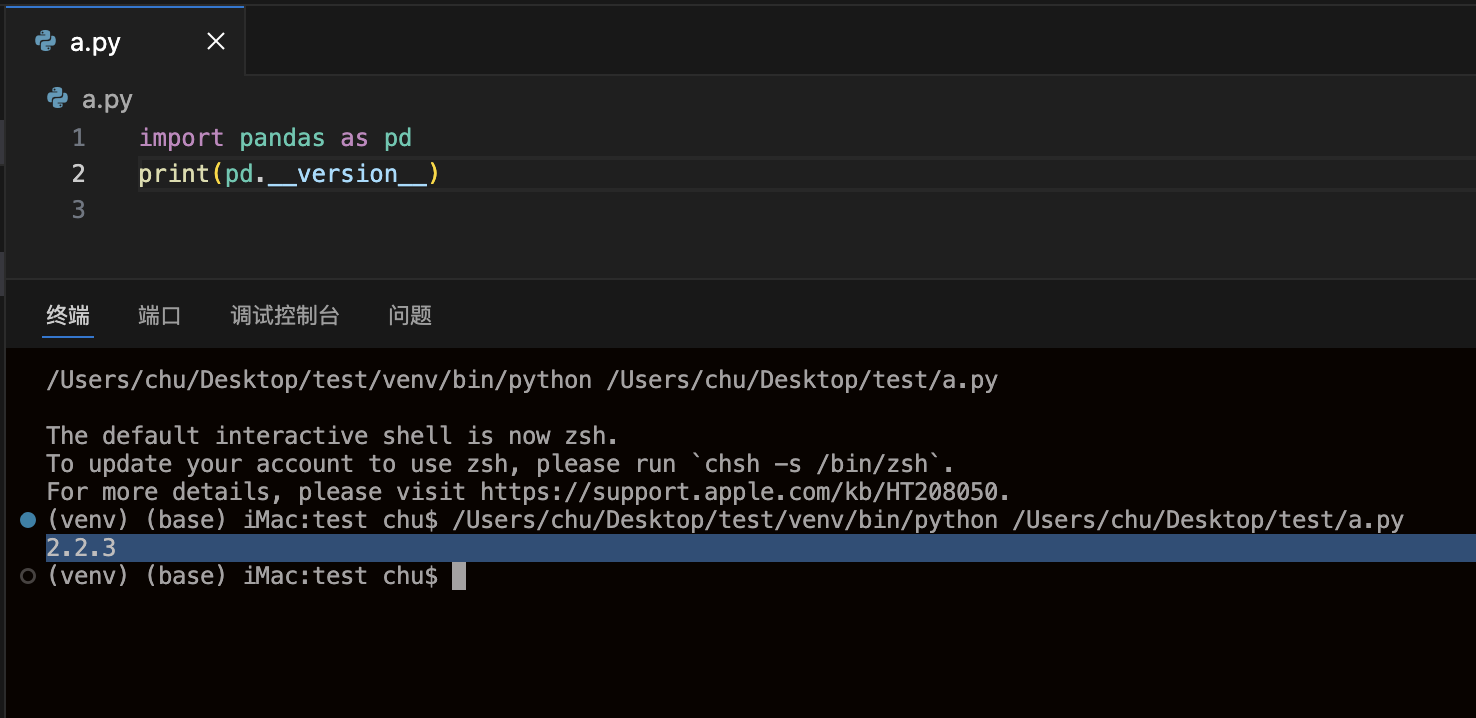Screen dimensions: 1476x718
Task: Open the 端口 panel tab
Action: [x=159, y=316]
